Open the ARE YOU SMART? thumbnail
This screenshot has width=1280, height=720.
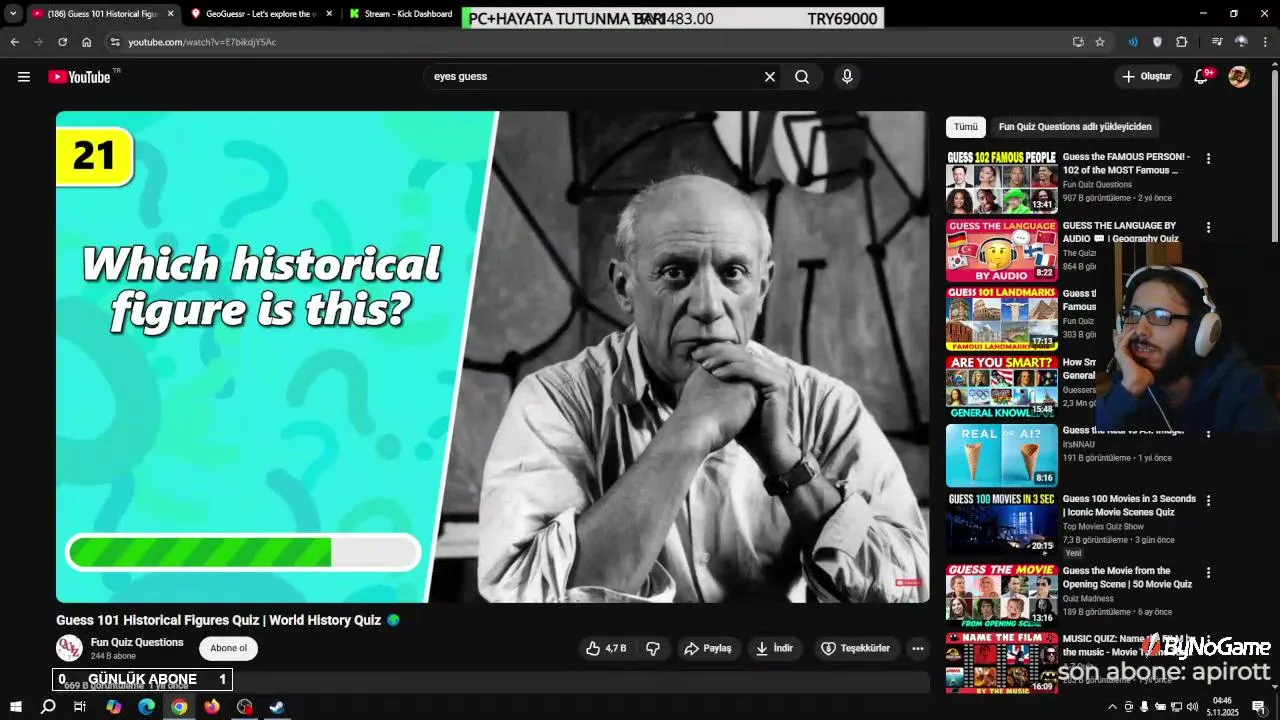point(1002,387)
